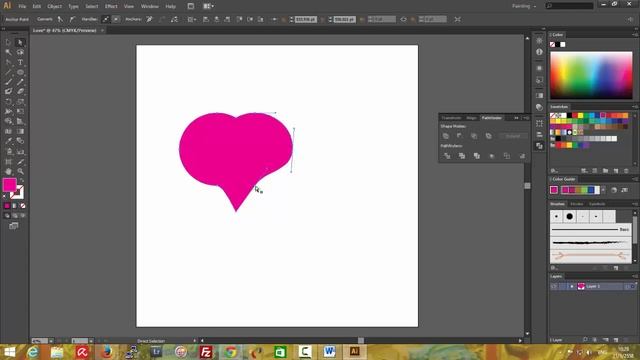The width and height of the screenshot is (640, 360).
Task: Open the Color panel options menu
Action: coord(635,35)
